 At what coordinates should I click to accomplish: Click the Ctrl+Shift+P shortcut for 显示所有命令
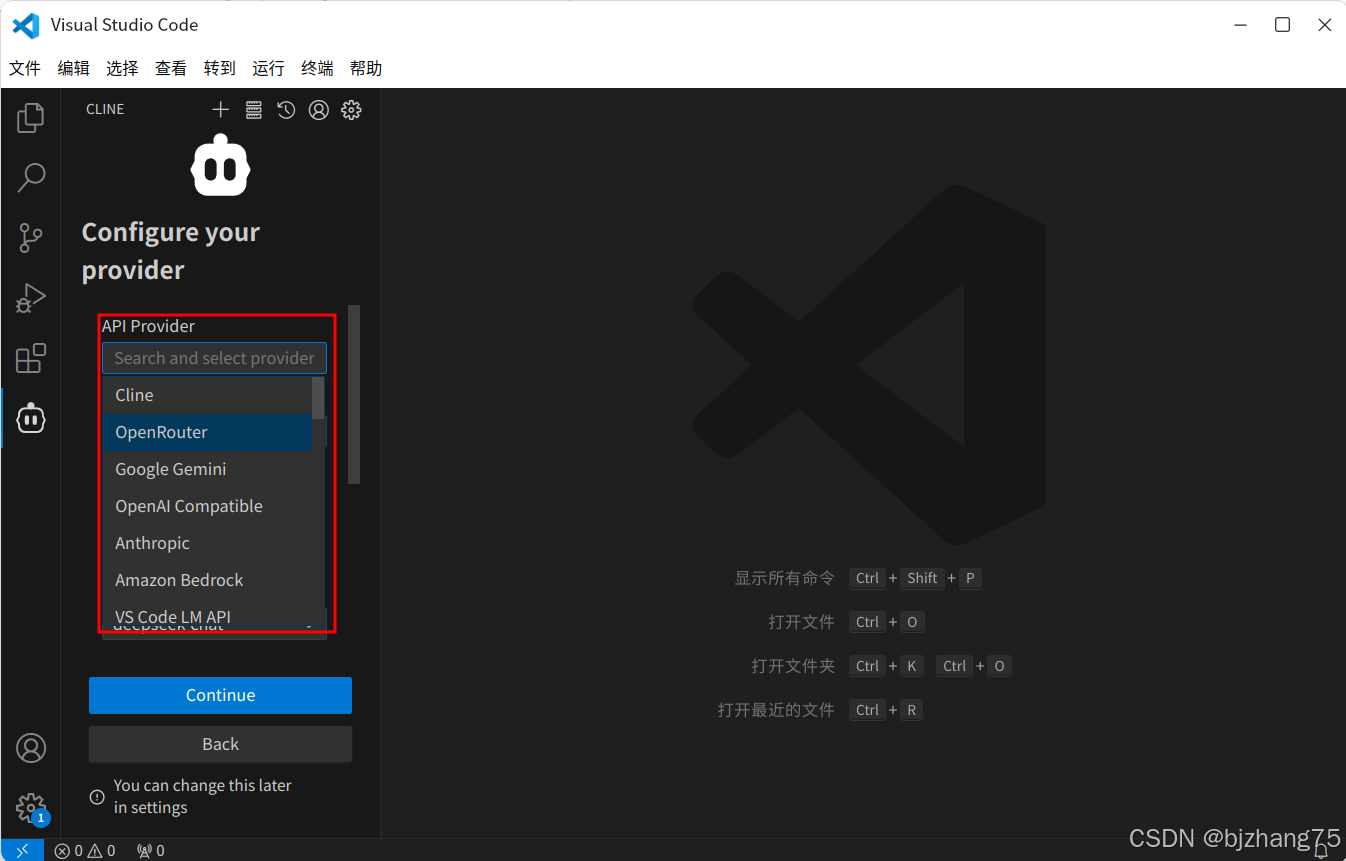tap(915, 578)
